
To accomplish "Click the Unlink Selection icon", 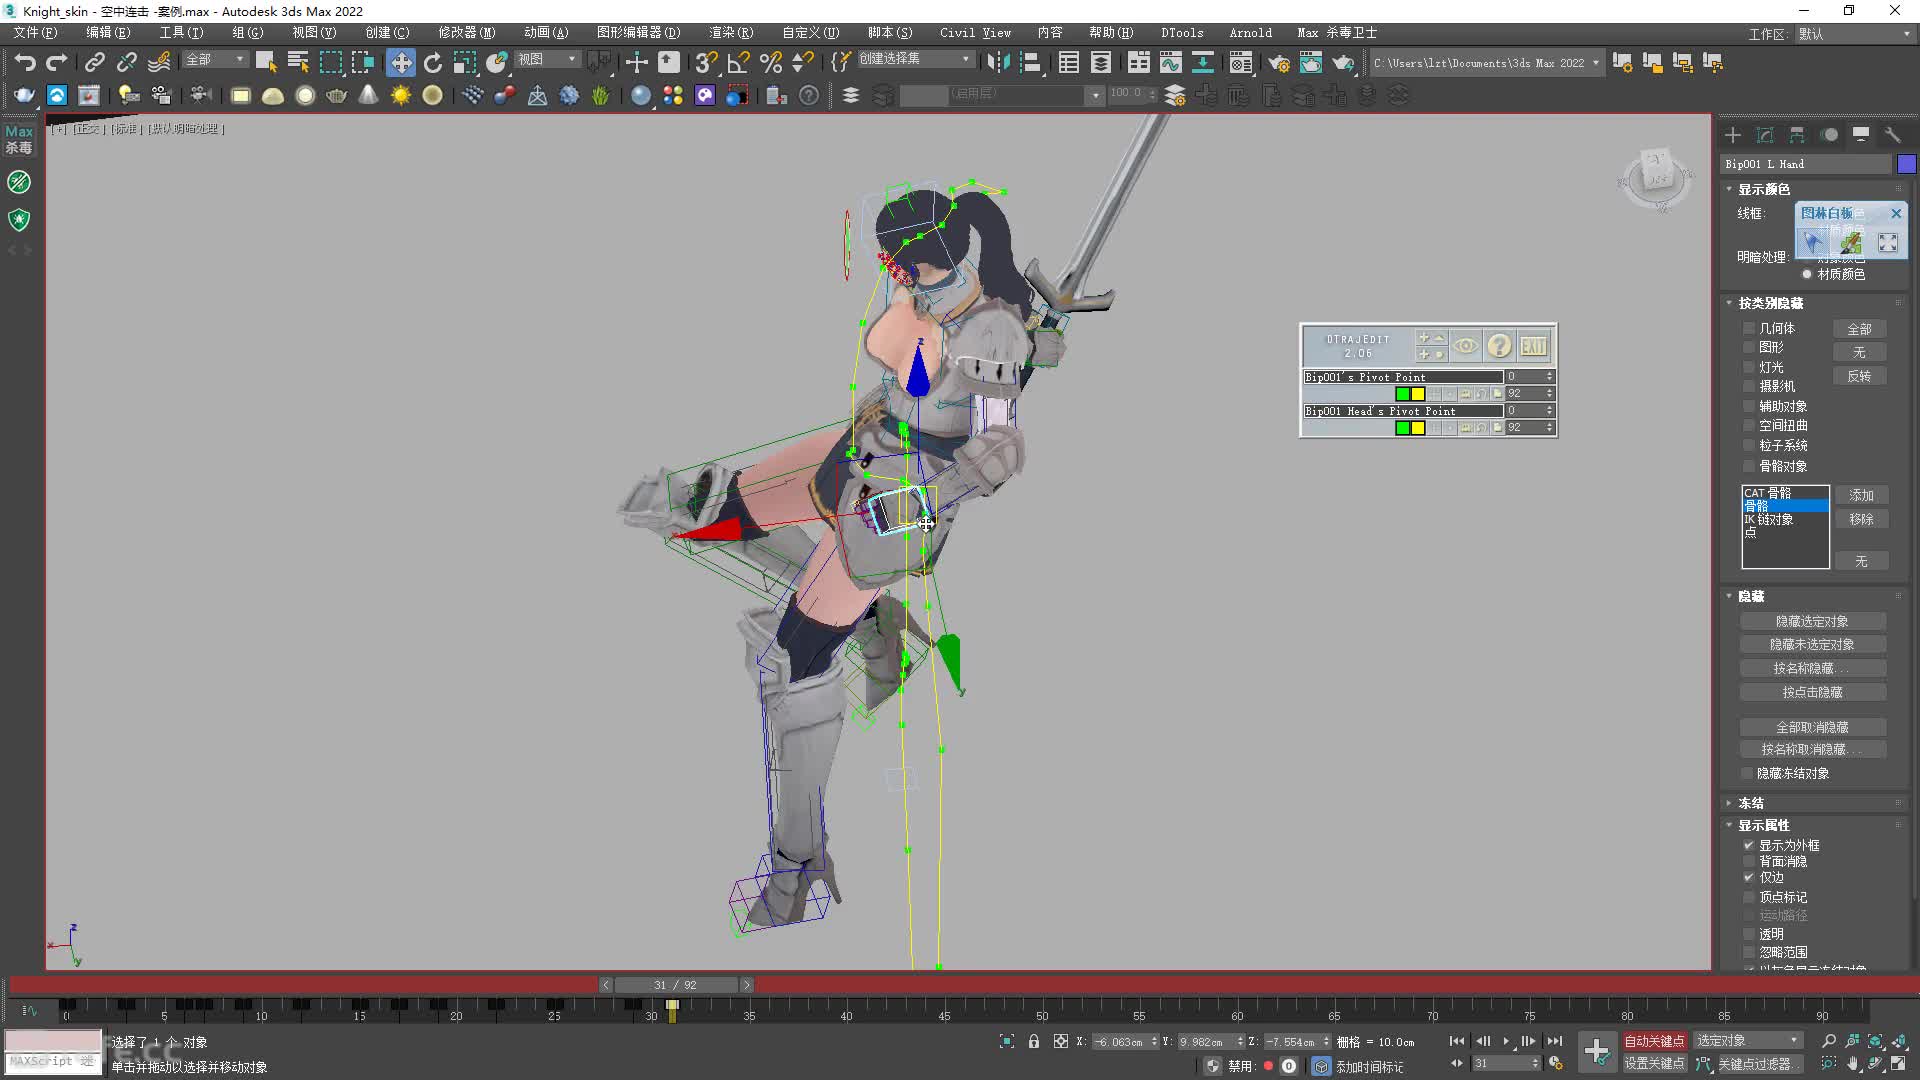I will point(126,62).
